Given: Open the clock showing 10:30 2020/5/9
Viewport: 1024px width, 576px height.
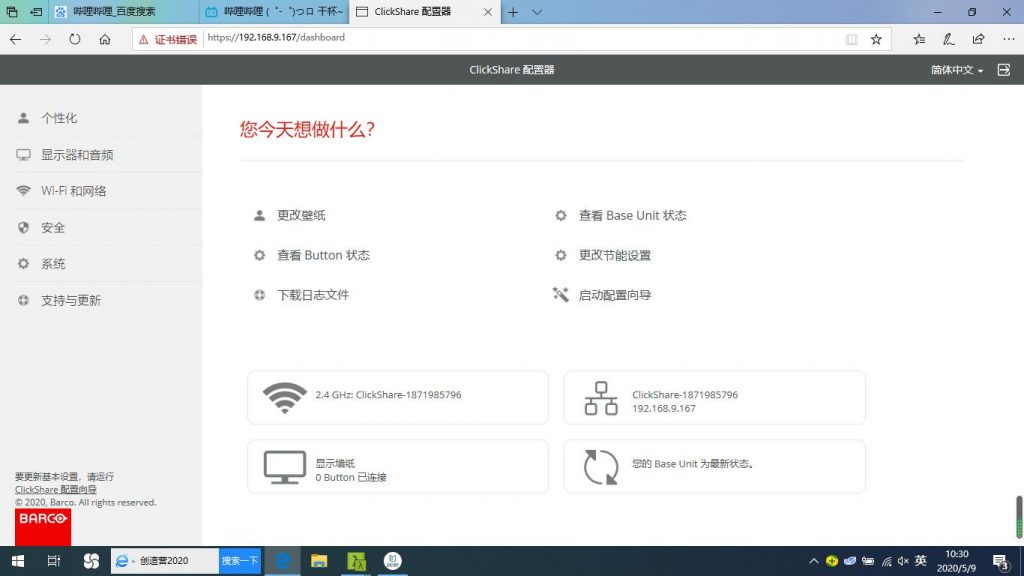Looking at the screenshot, I should tap(957, 561).
